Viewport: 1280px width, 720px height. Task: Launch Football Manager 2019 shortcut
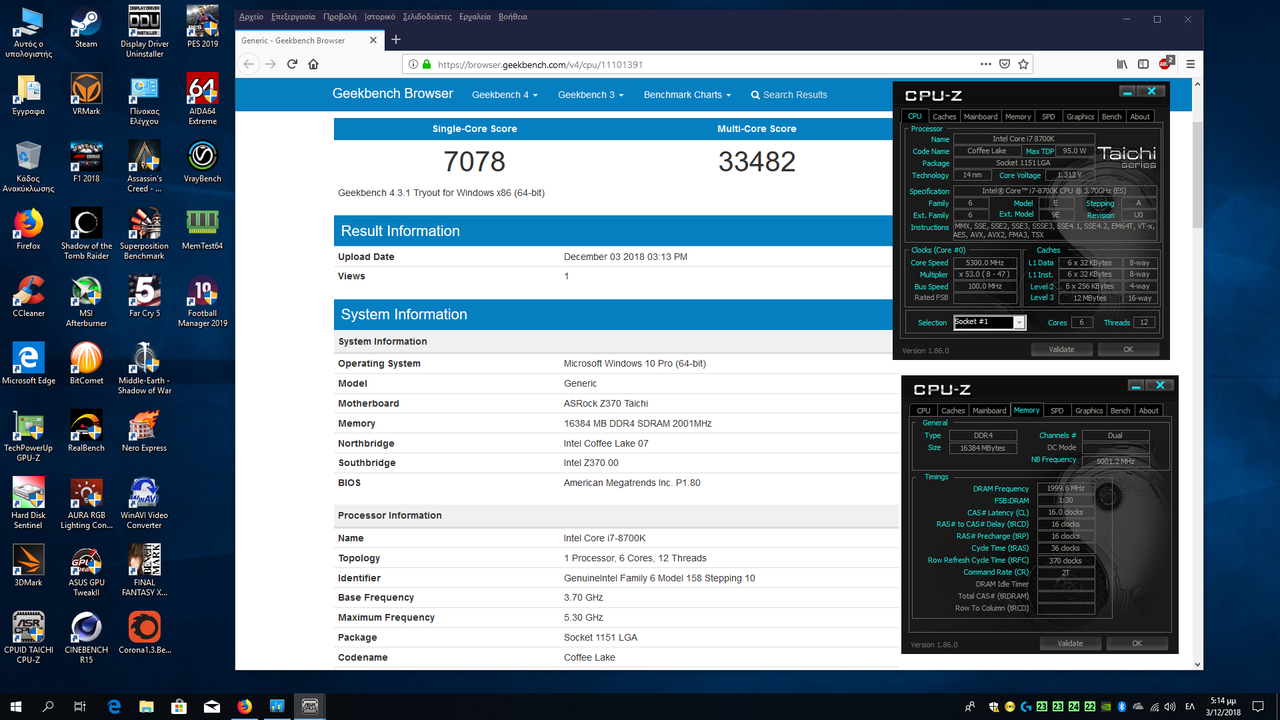click(x=203, y=300)
